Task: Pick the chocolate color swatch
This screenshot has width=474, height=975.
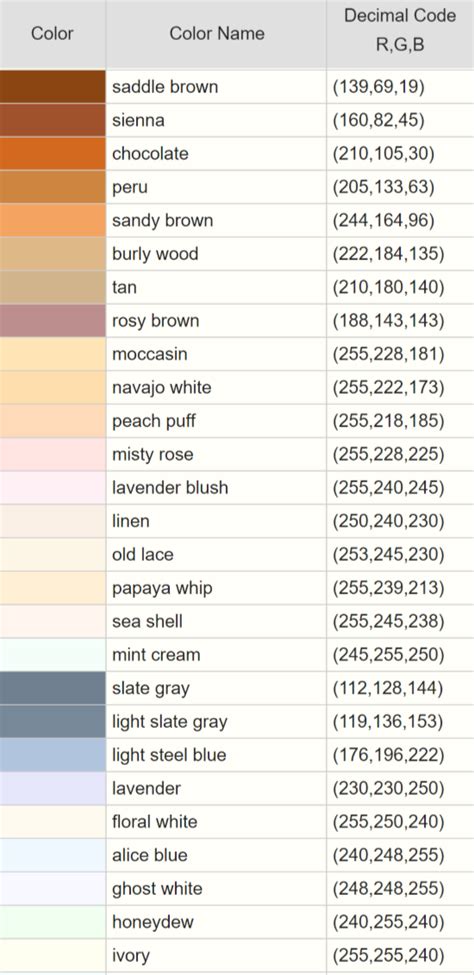Action: [52, 154]
